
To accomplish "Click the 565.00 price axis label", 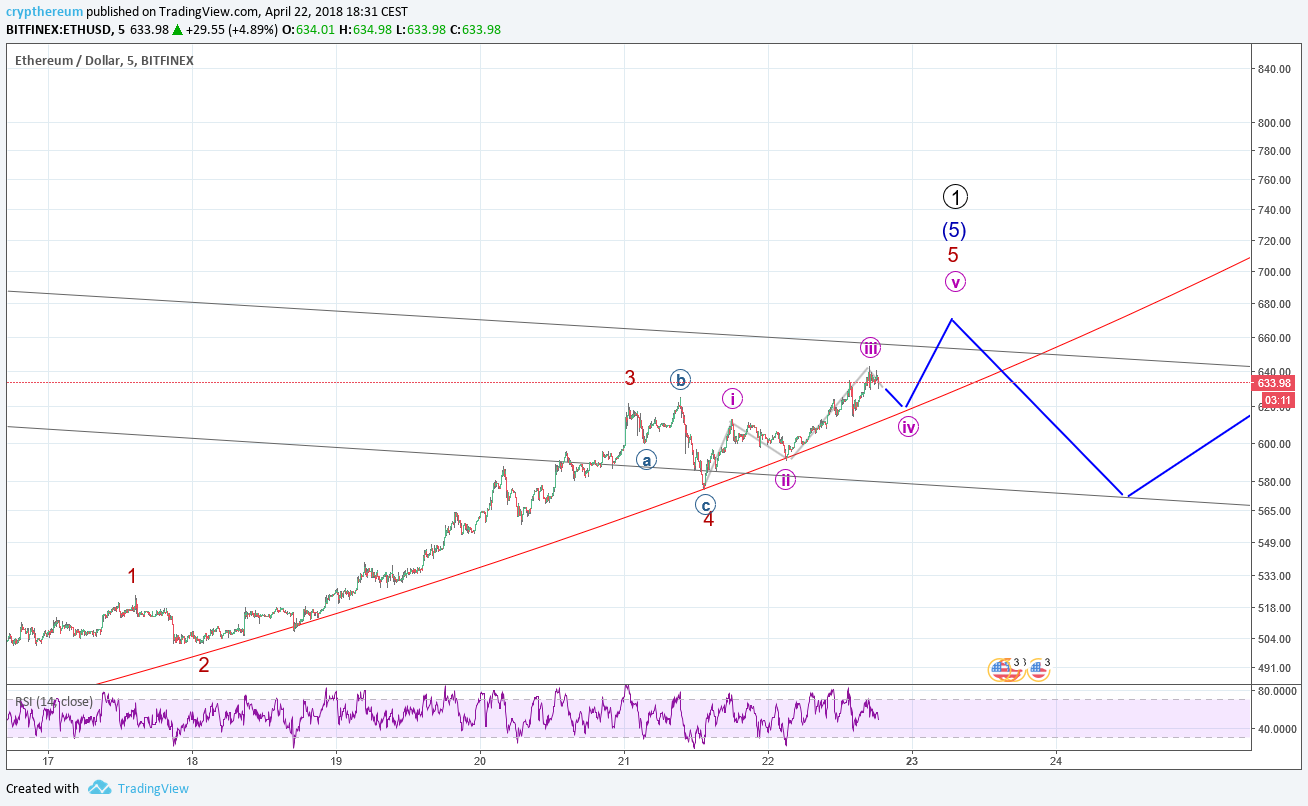I will coord(1273,511).
